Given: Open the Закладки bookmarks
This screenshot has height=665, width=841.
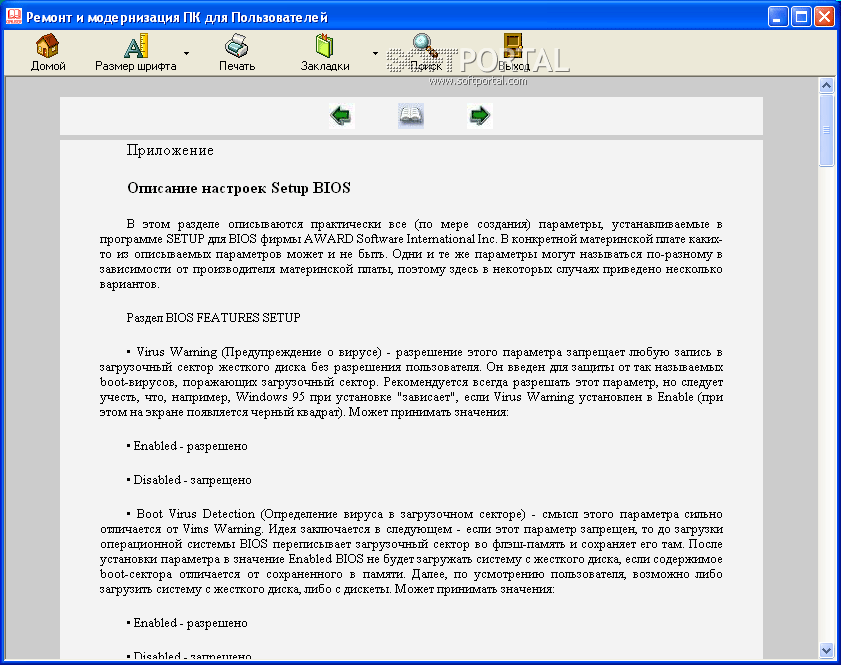Looking at the screenshot, I should tap(324, 53).
